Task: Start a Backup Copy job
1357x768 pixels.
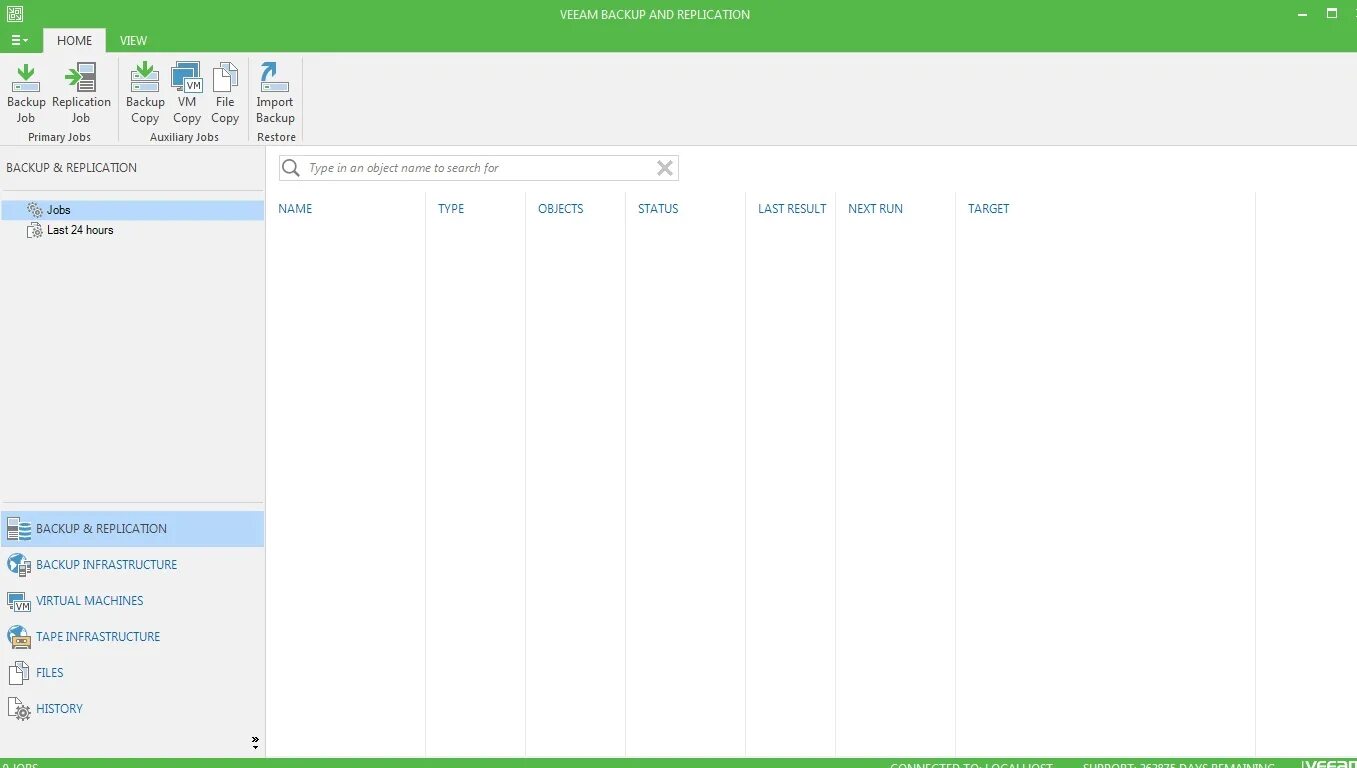Action: pos(145,93)
